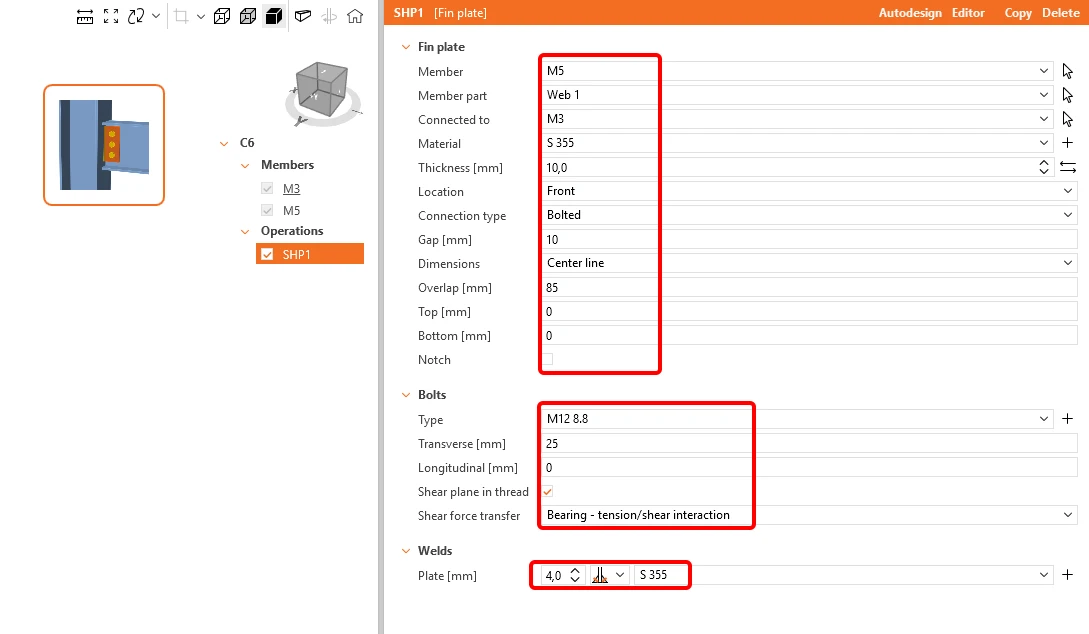
Task: Open the Member dropdown showing M5
Action: pos(797,71)
